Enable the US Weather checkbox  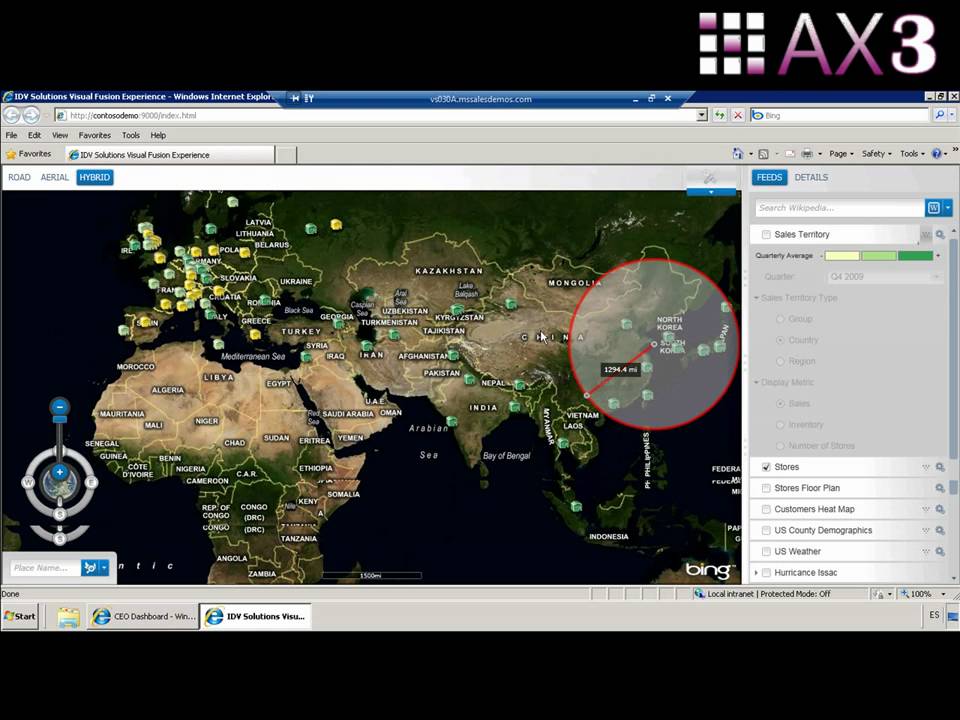(766, 552)
